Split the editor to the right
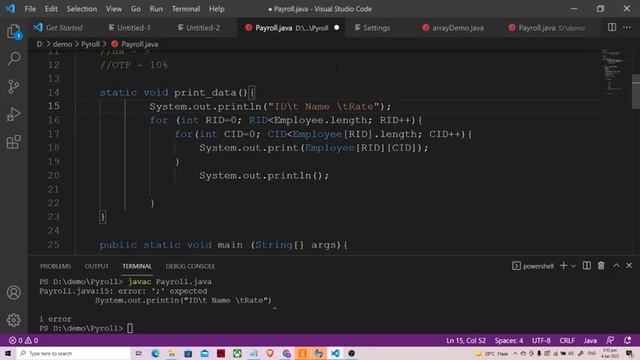The width and height of the screenshot is (640, 360). coord(612,27)
